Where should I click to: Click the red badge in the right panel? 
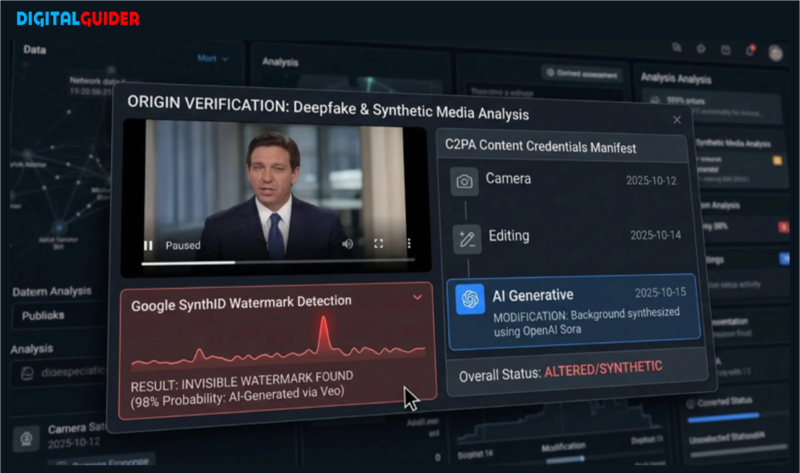click(x=784, y=227)
